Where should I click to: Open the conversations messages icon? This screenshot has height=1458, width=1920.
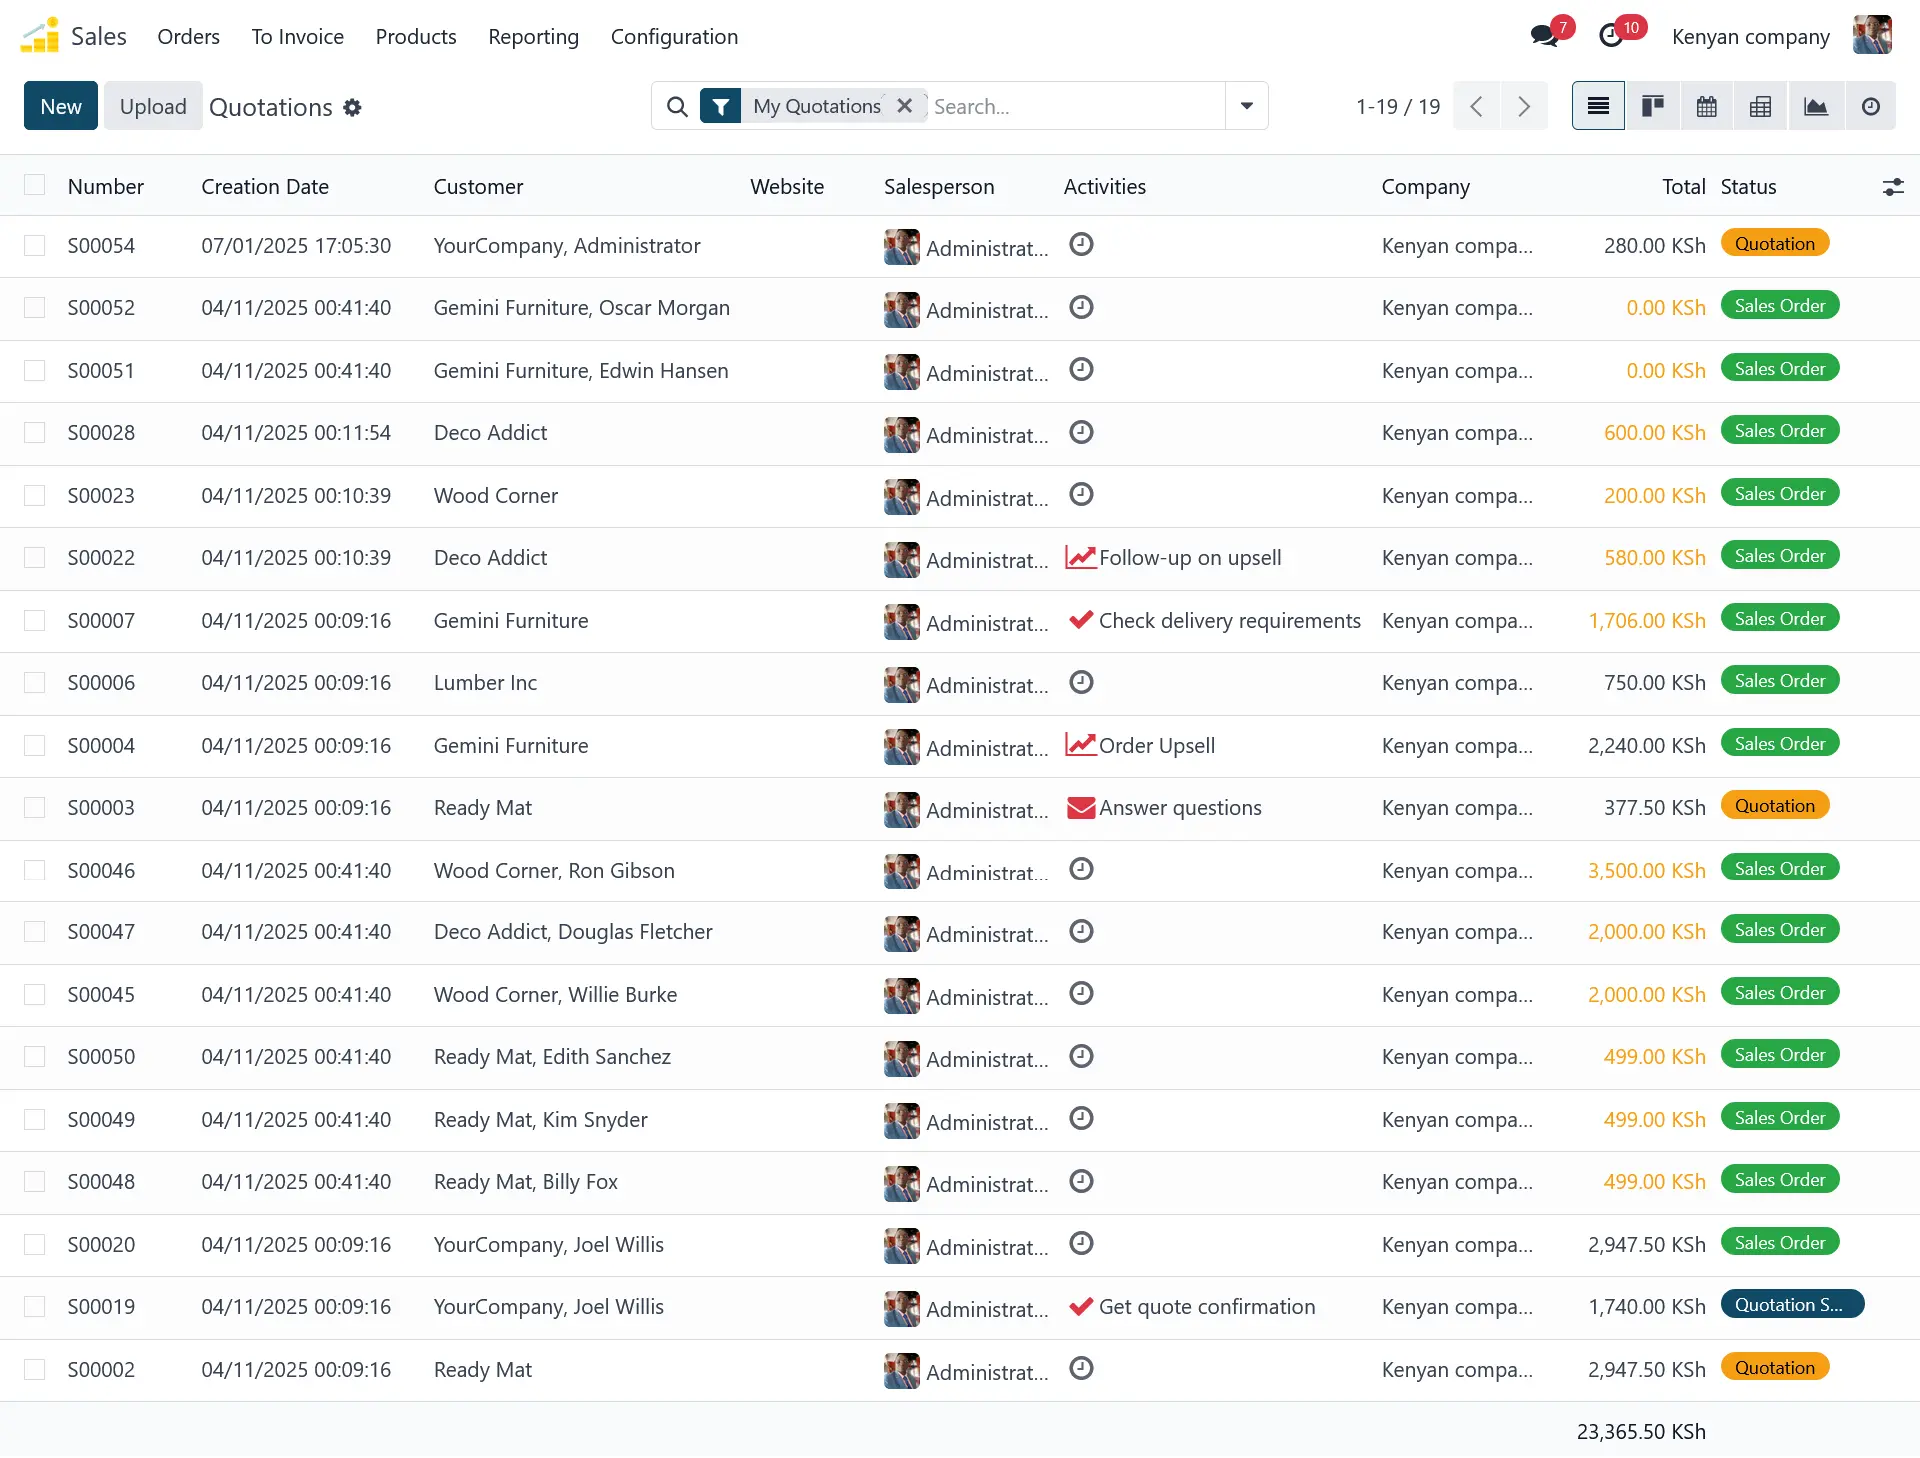click(1545, 36)
